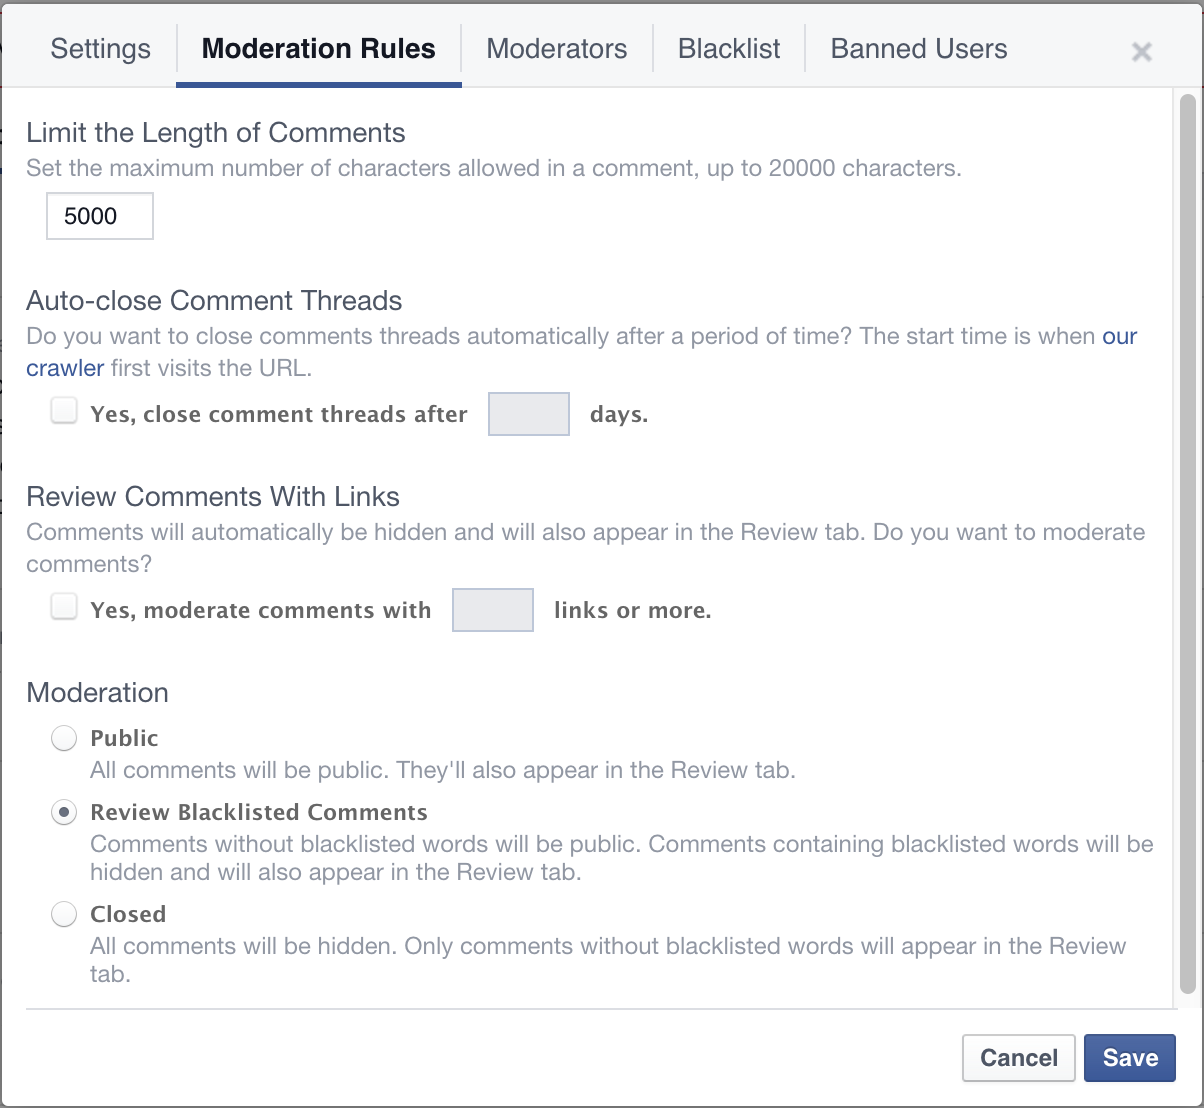Click the 'Limit the Length of Comments' heading

[x=216, y=133]
